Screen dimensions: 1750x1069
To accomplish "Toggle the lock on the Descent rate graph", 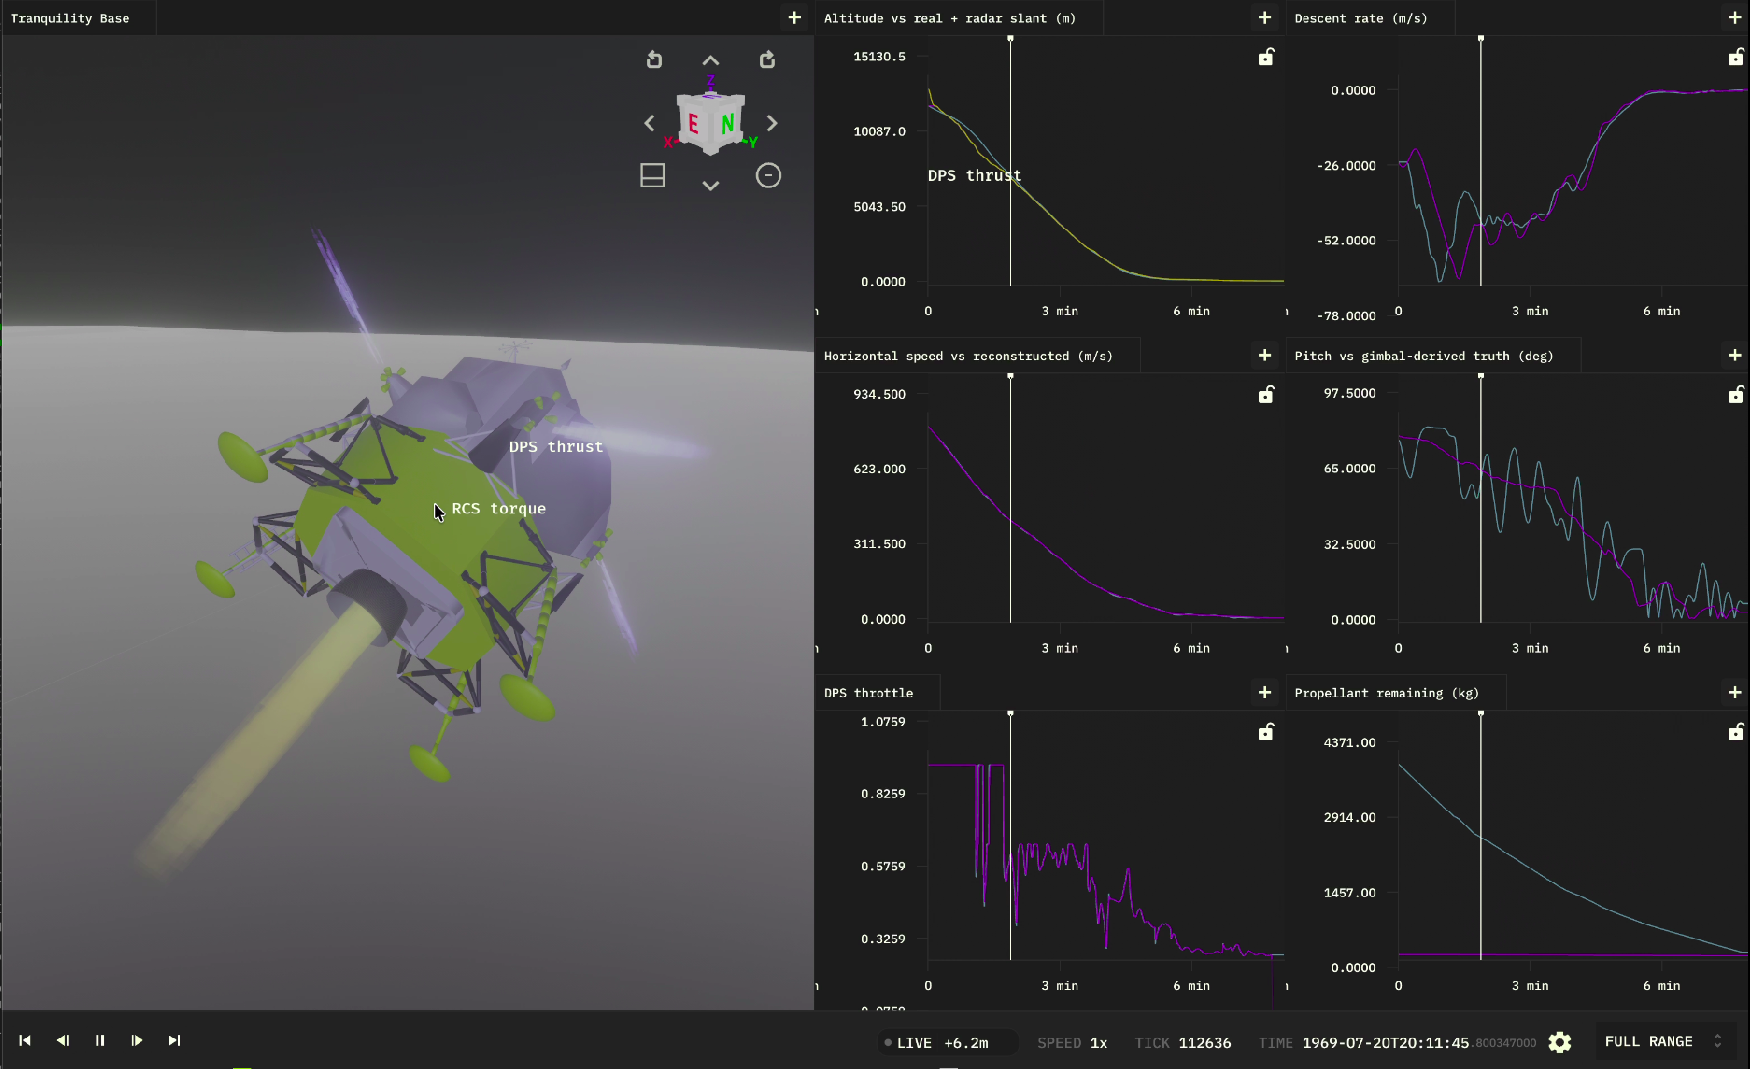I will pos(1736,57).
